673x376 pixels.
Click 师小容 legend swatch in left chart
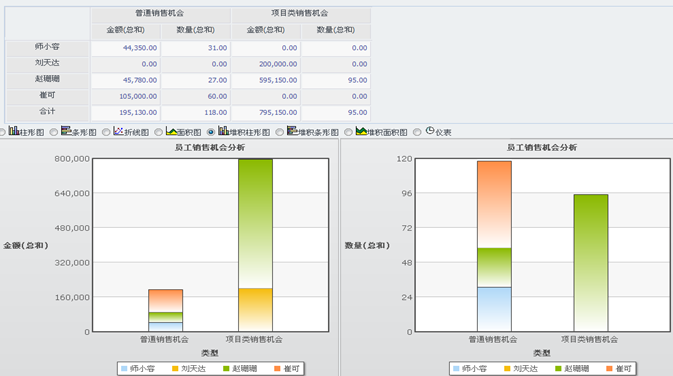[x=124, y=369]
